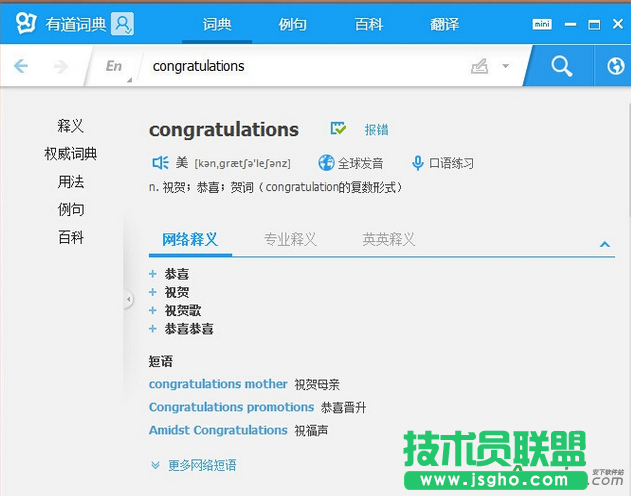Jump to 百科 in sidebar

70,237
